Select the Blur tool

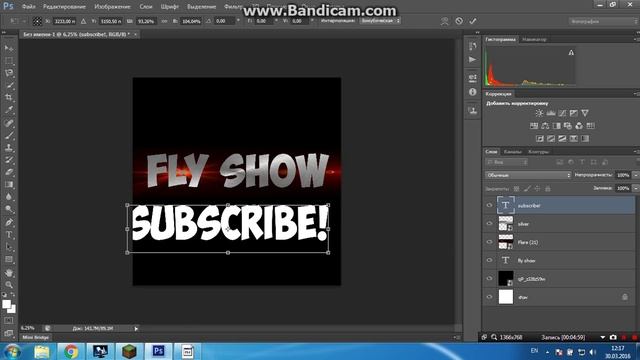[x=9, y=197]
